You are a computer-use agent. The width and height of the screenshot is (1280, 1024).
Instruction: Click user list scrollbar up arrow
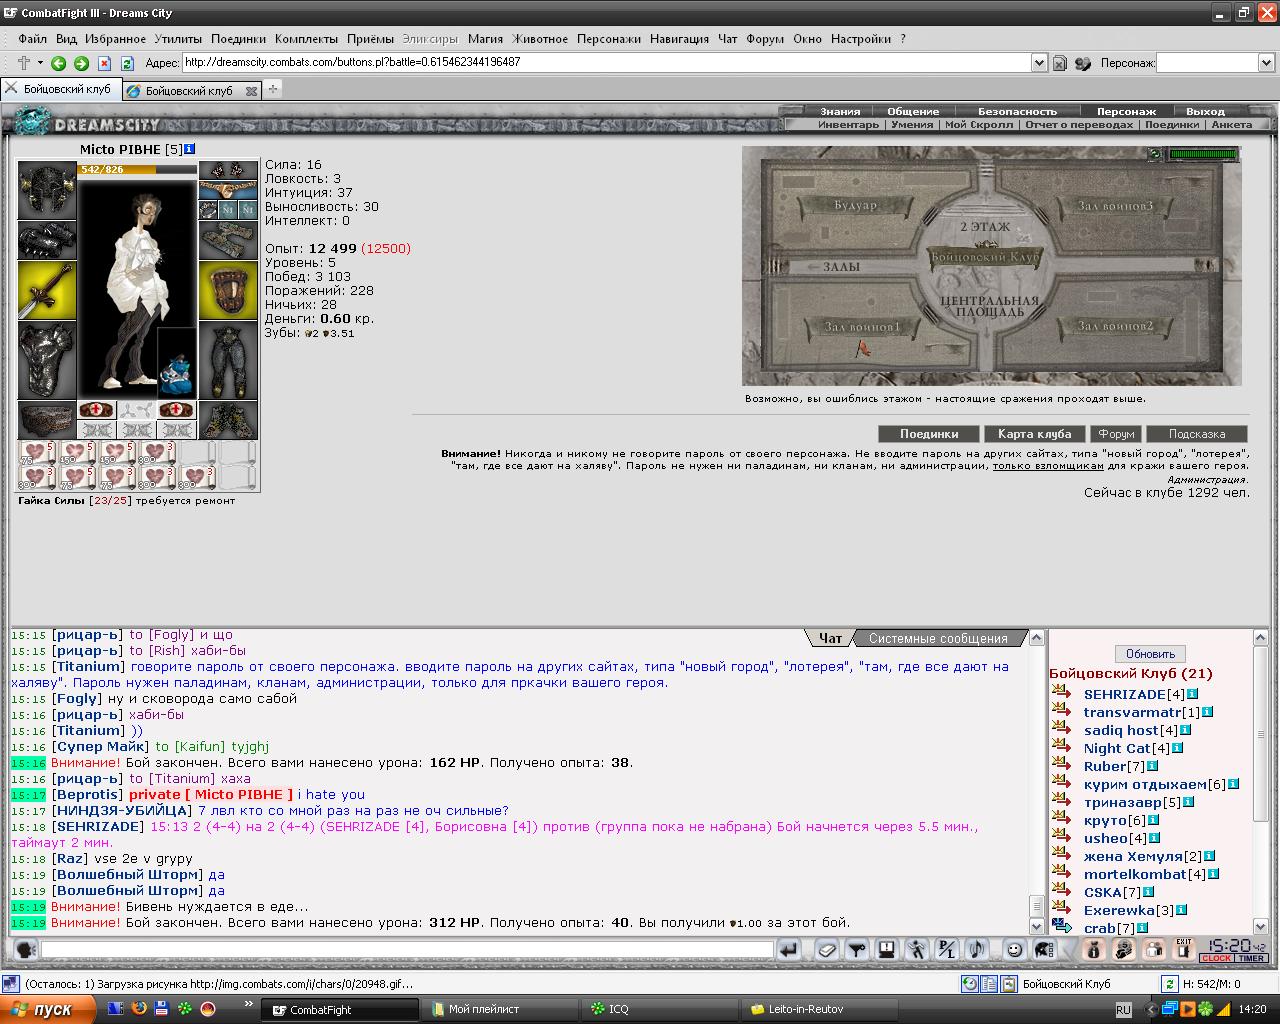pyautogui.click(x=1261, y=638)
